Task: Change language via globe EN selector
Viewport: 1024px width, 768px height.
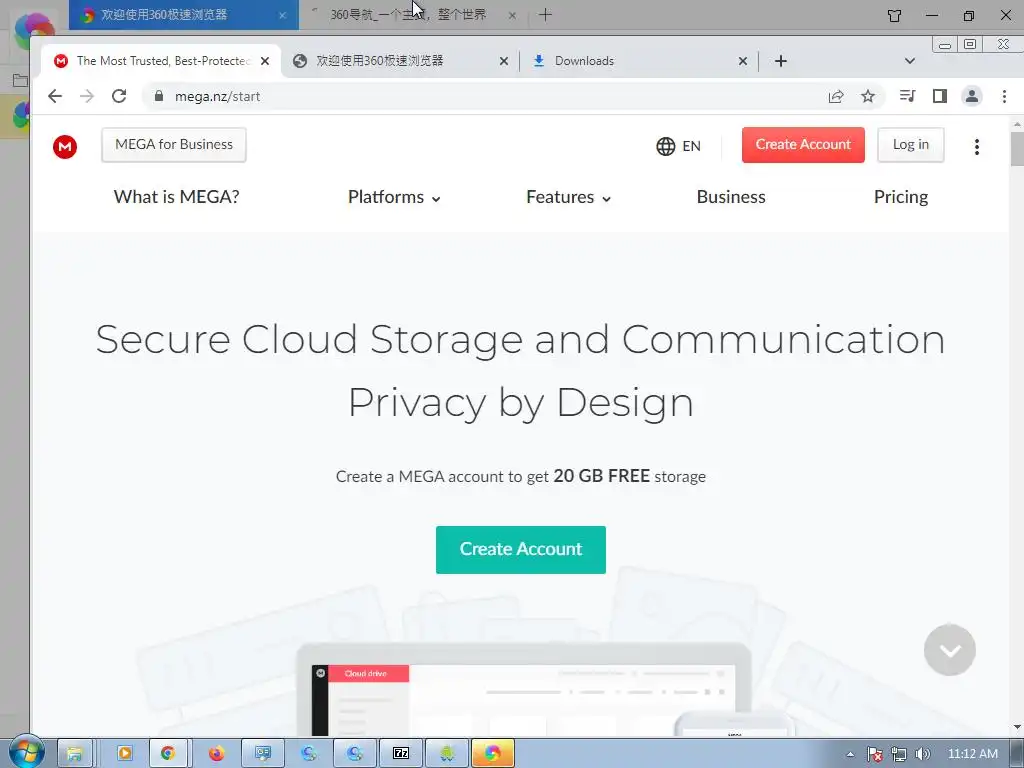Action: click(x=679, y=146)
